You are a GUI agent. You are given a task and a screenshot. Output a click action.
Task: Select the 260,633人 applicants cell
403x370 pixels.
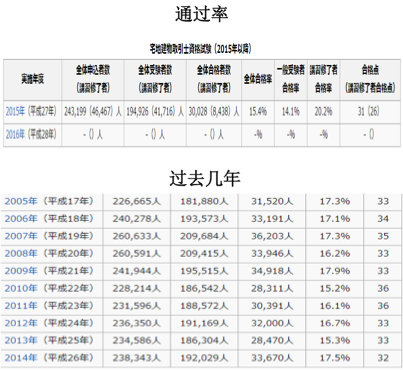pyautogui.click(x=137, y=236)
